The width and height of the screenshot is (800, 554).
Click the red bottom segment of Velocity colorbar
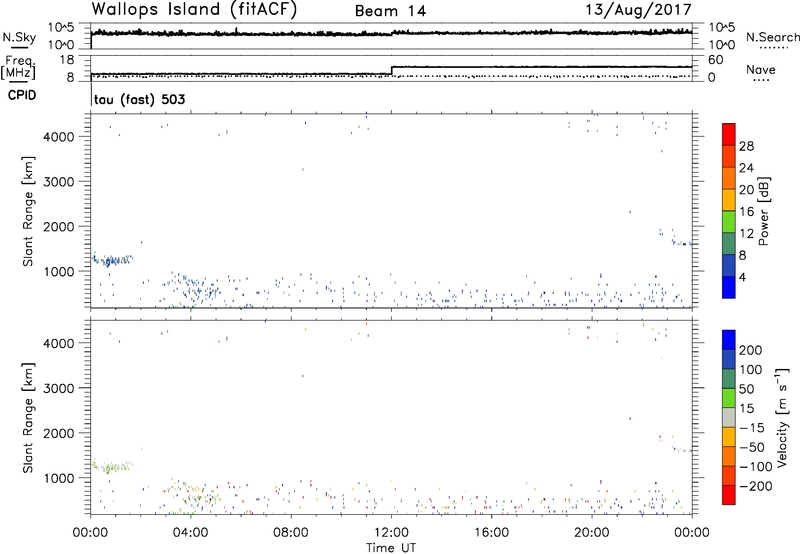(x=729, y=495)
